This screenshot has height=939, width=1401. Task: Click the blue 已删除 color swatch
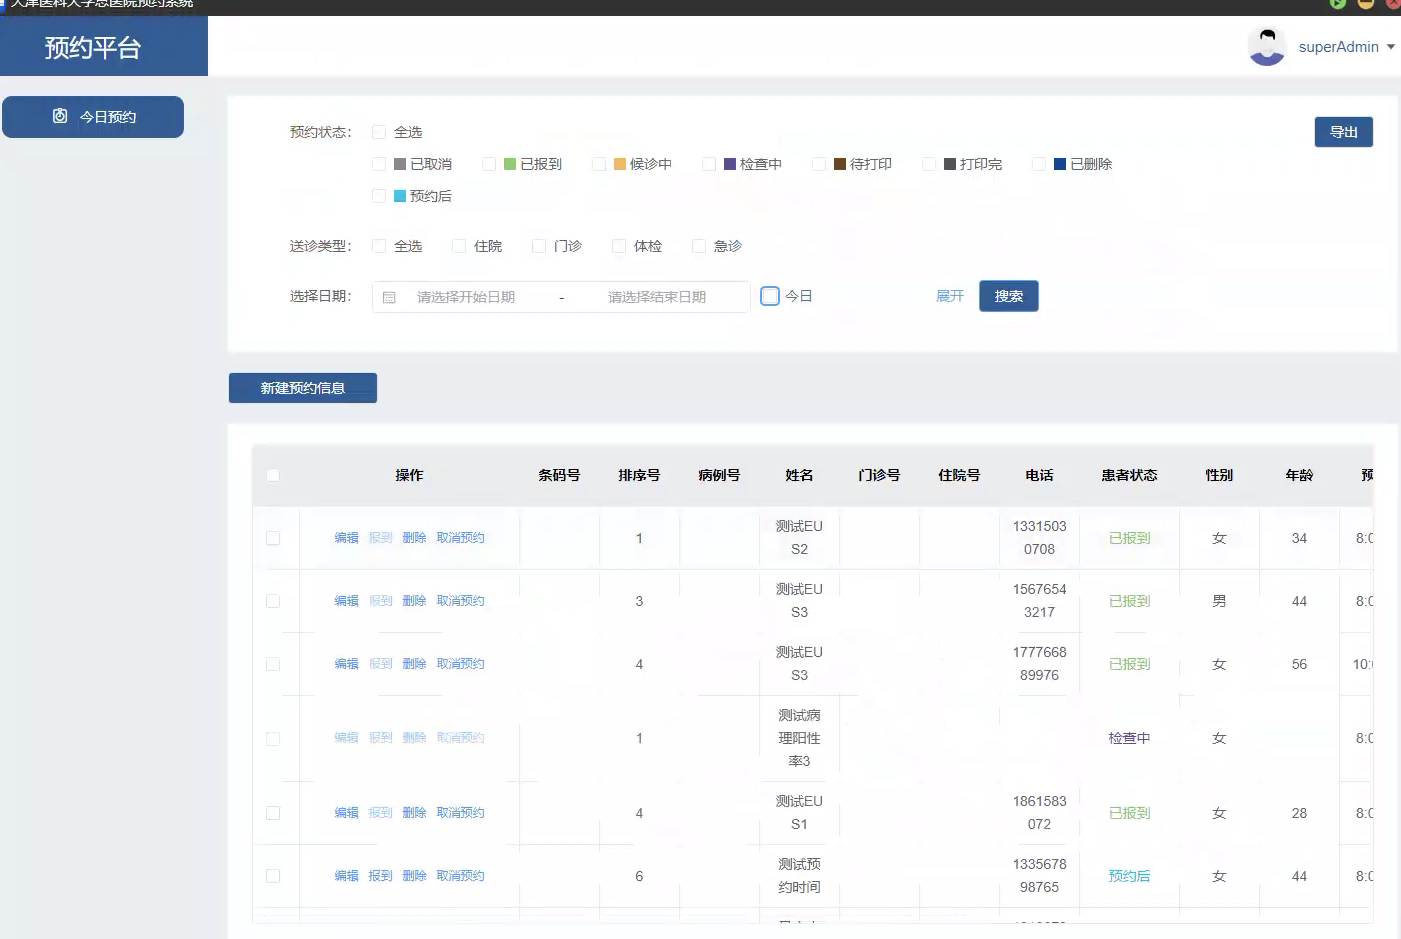(x=1060, y=164)
